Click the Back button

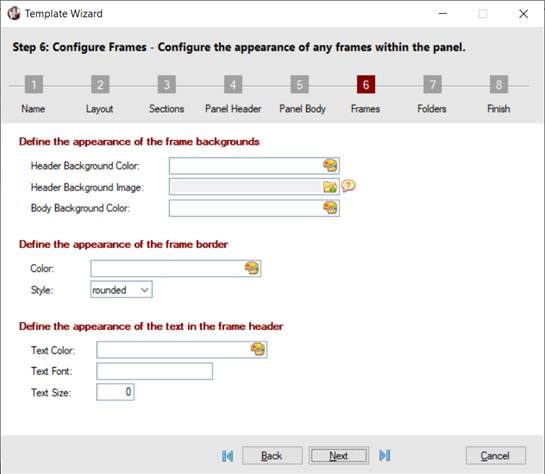(x=272, y=456)
